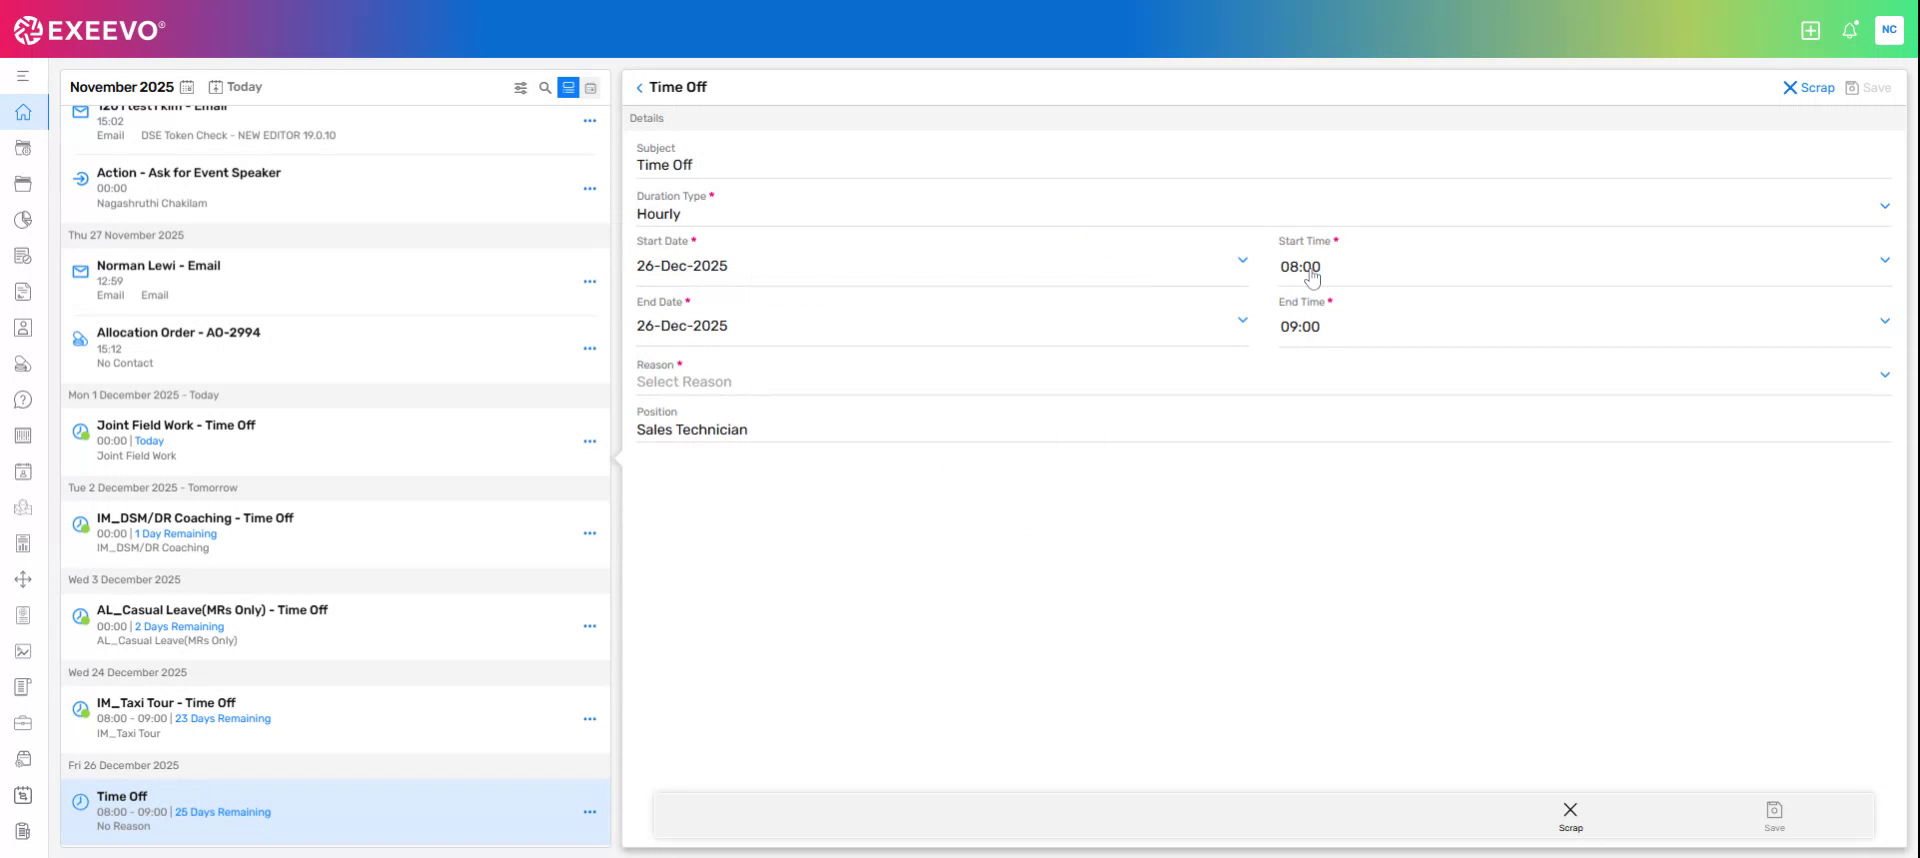Viewport: 1920px width, 858px height.
Task: Select Allocation Order - AO-2994 entry
Action: (x=335, y=348)
